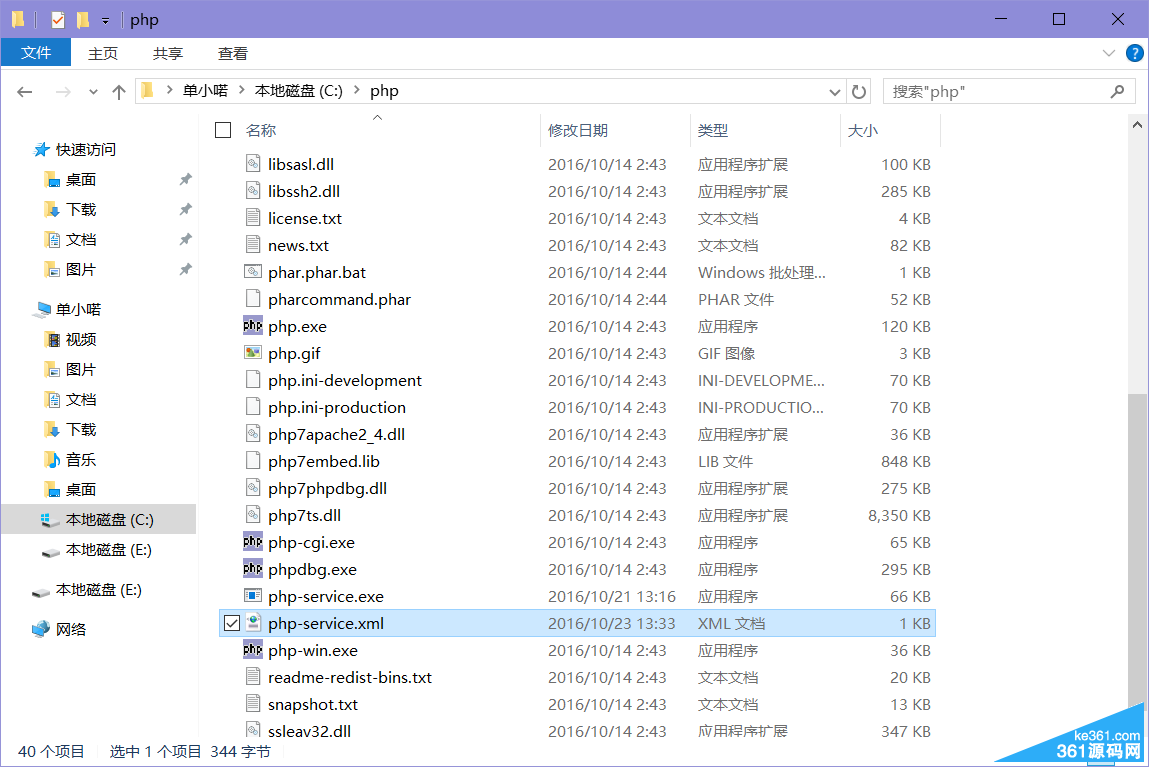Viewport: 1149px width, 767px height.
Task: Click the phar.phar.bat batch file icon
Action: tap(253, 272)
